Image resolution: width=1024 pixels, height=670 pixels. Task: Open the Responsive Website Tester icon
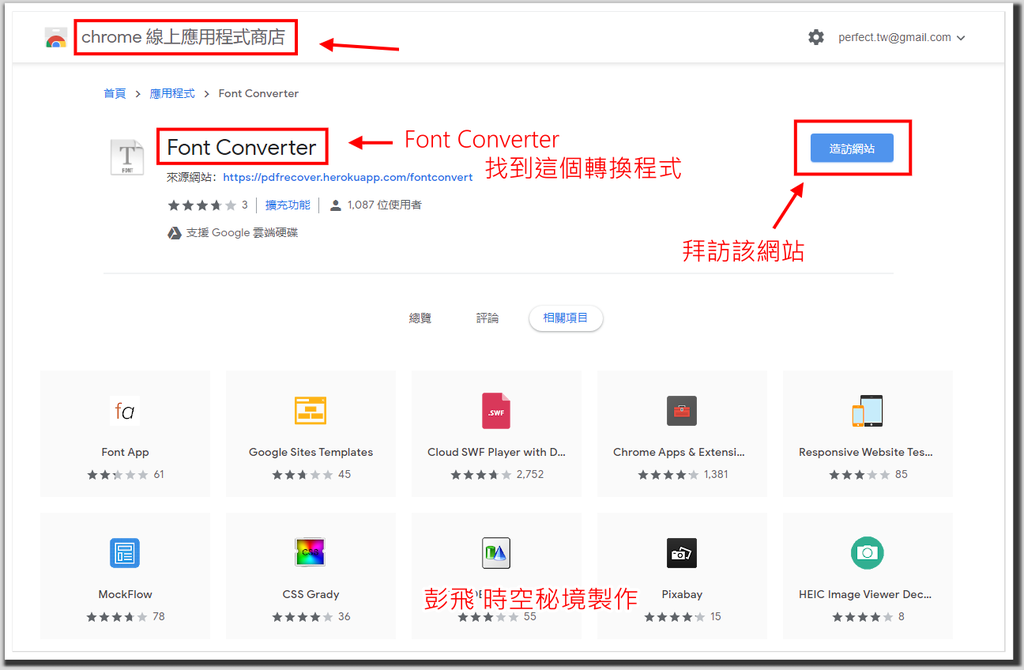(867, 411)
